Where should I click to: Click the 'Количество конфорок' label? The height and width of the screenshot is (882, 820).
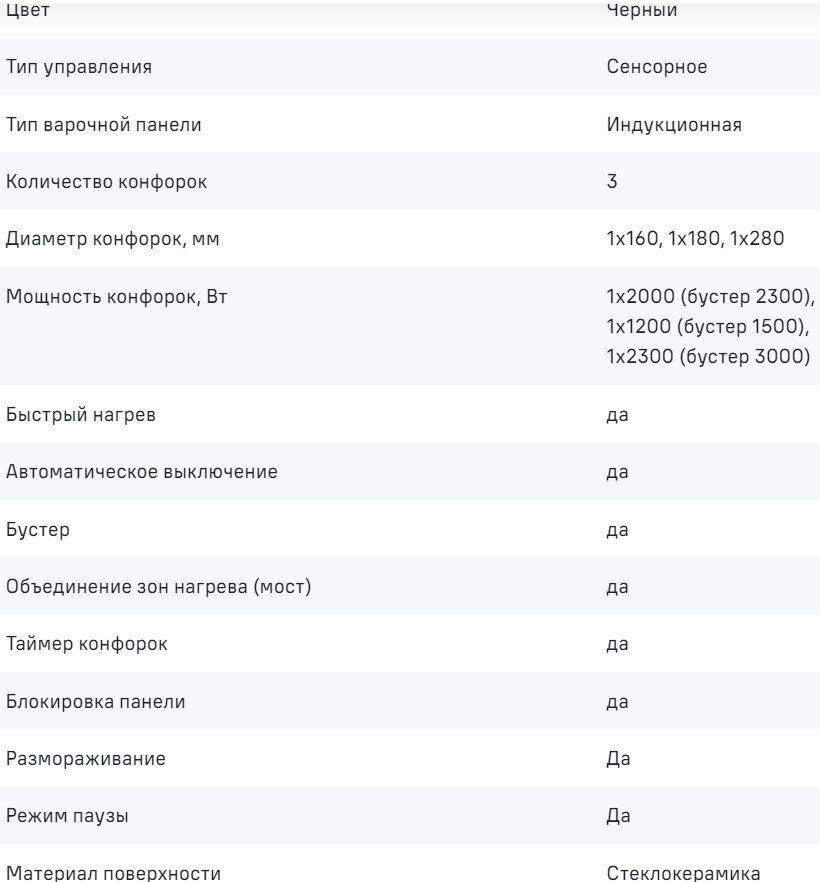pos(108,182)
